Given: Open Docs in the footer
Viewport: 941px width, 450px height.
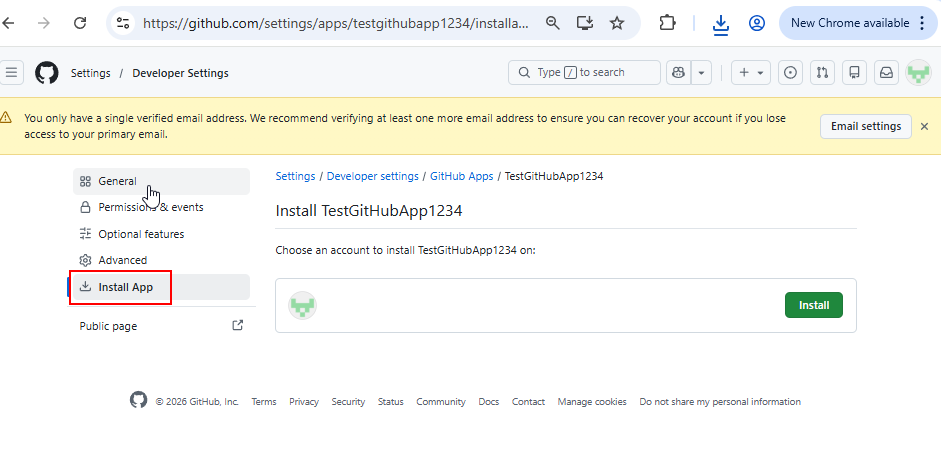Looking at the screenshot, I should point(489,402).
